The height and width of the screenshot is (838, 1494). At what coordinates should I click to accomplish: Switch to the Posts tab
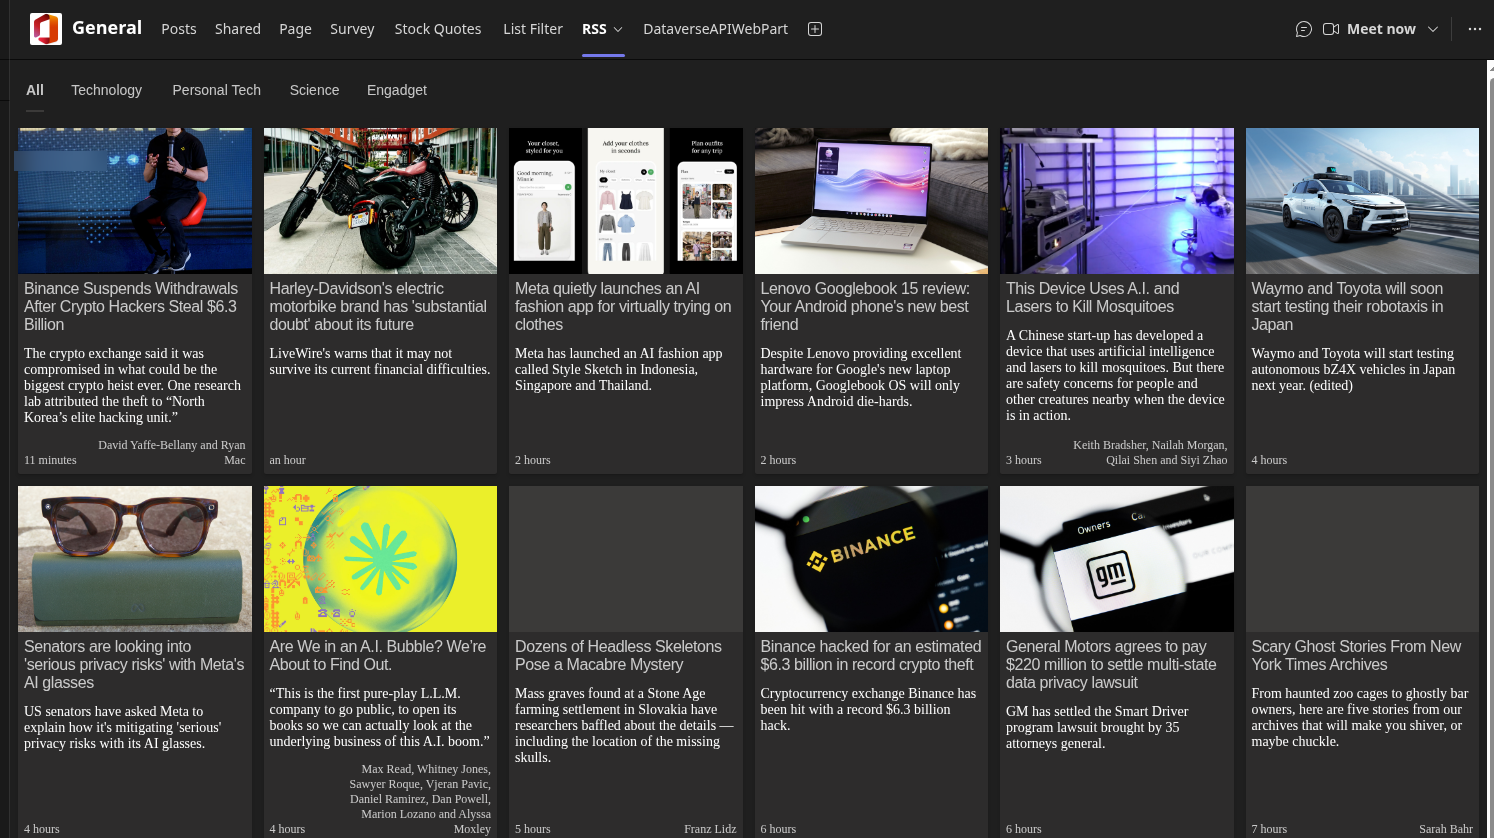(x=179, y=29)
